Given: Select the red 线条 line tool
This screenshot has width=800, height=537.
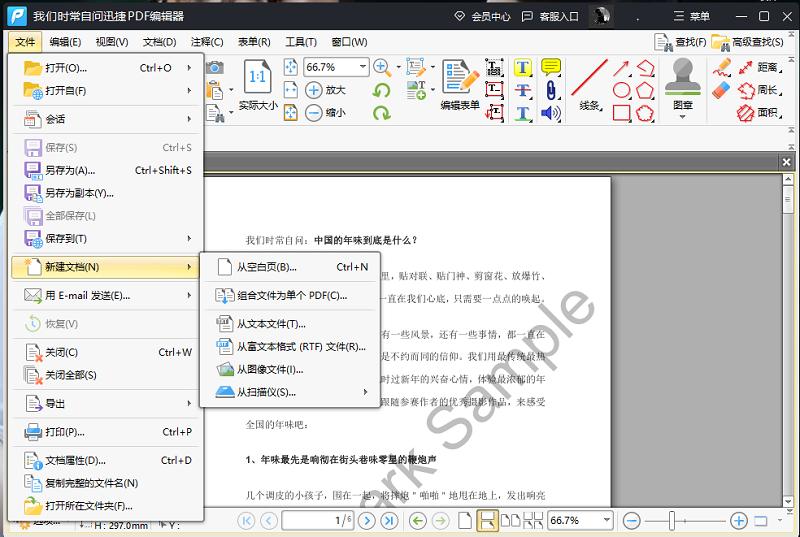Looking at the screenshot, I should pyautogui.click(x=590, y=85).
